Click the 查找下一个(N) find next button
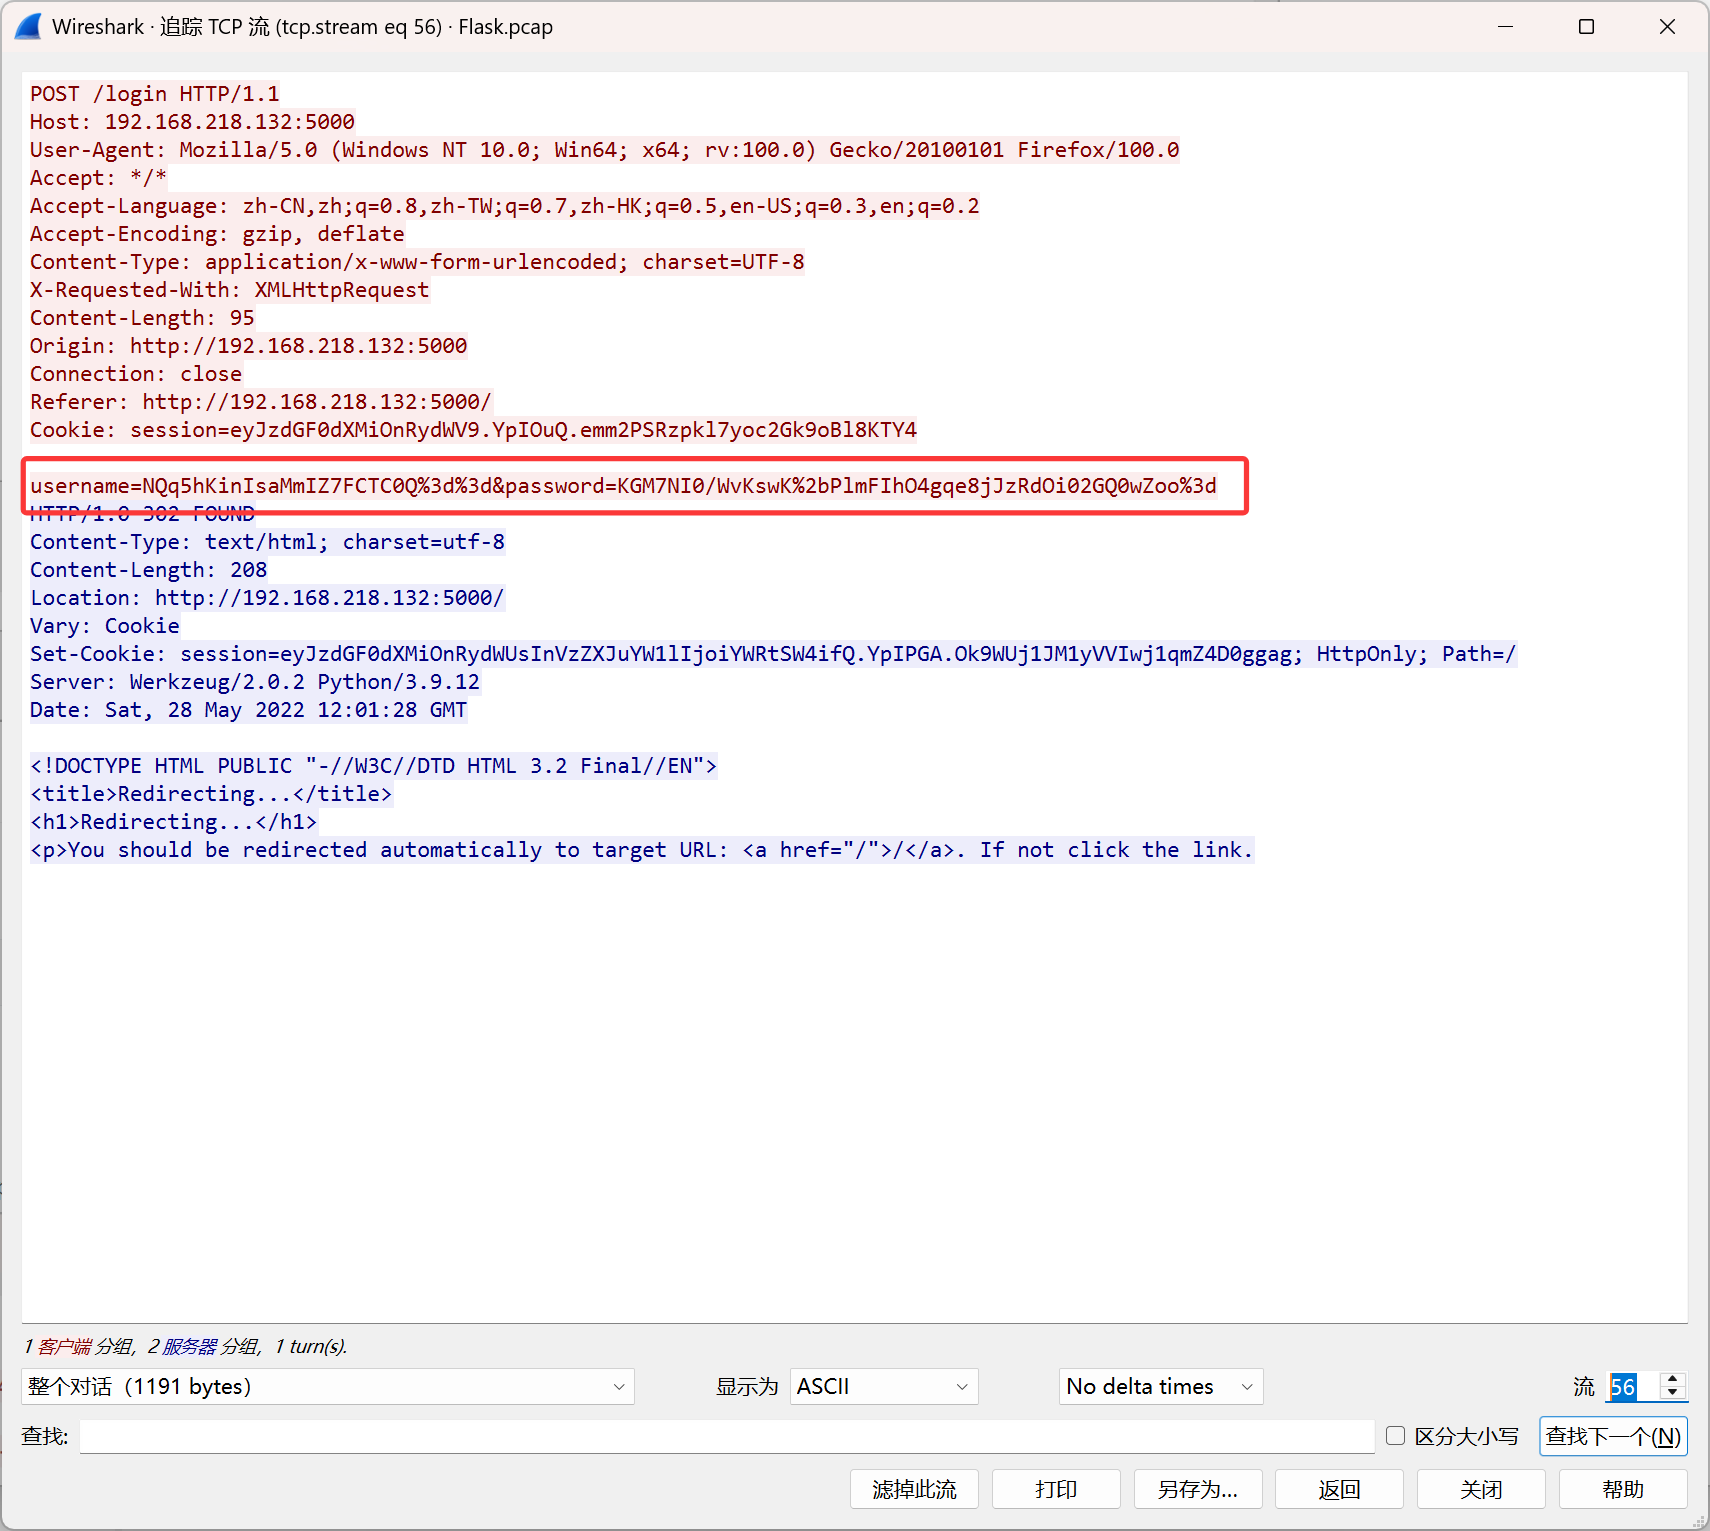This screenshot has height=1531, width=1710. [1613, 1436]
